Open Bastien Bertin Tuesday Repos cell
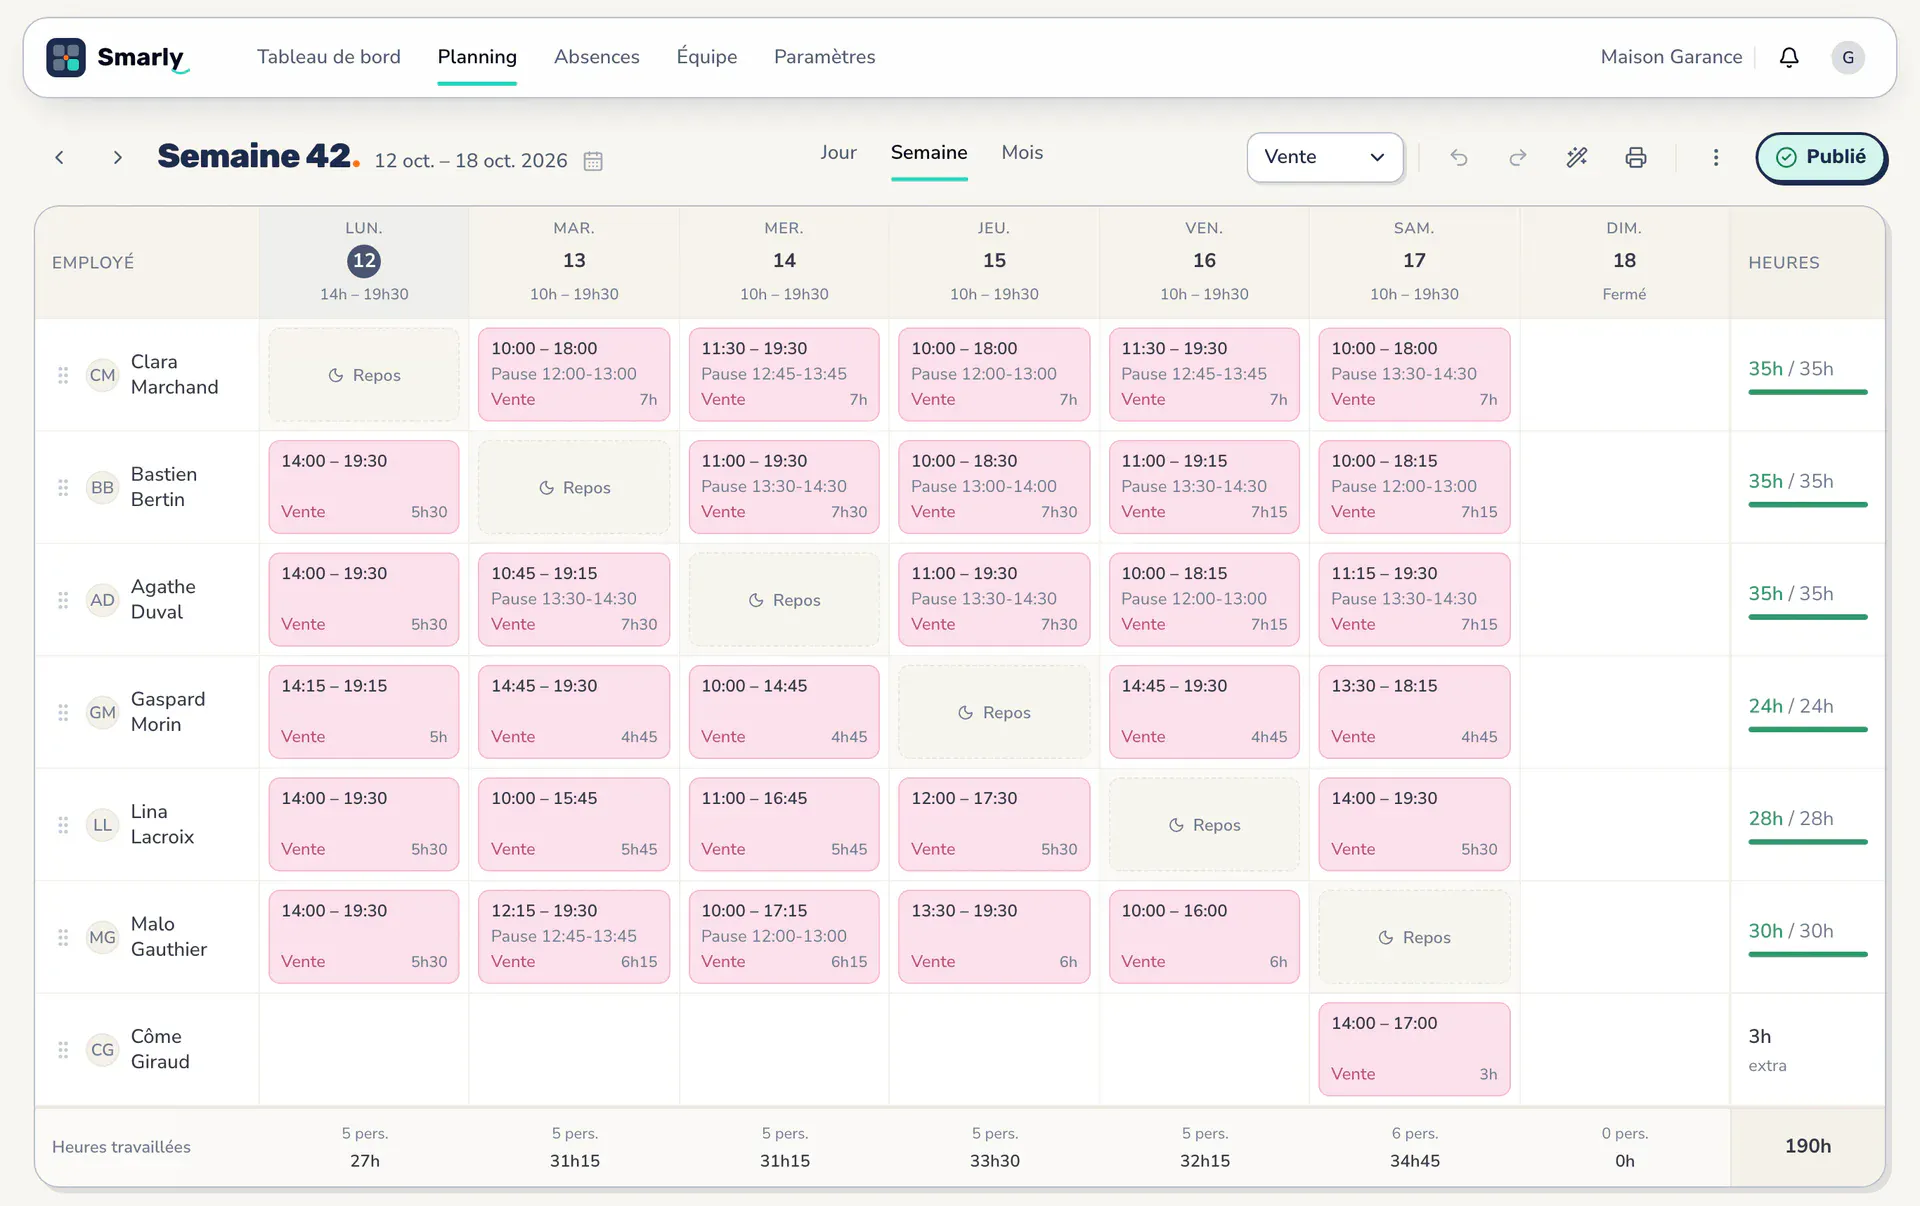Screen dimensions: 1920x1206 click(x=574, y=487)
